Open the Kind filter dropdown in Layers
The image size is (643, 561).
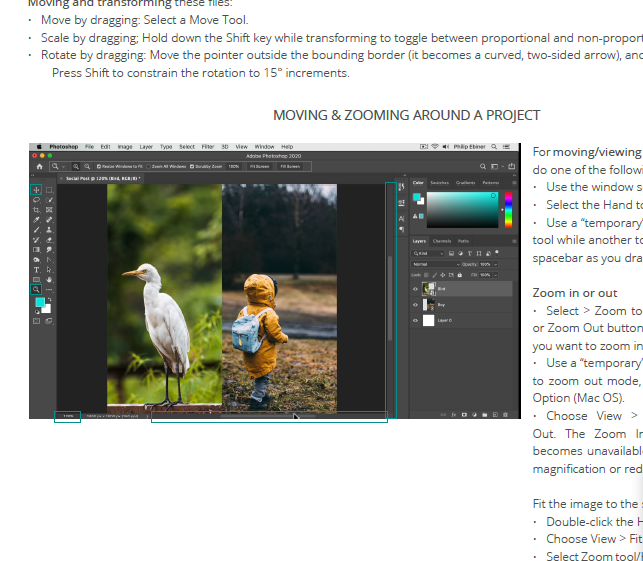click(428, 253)
